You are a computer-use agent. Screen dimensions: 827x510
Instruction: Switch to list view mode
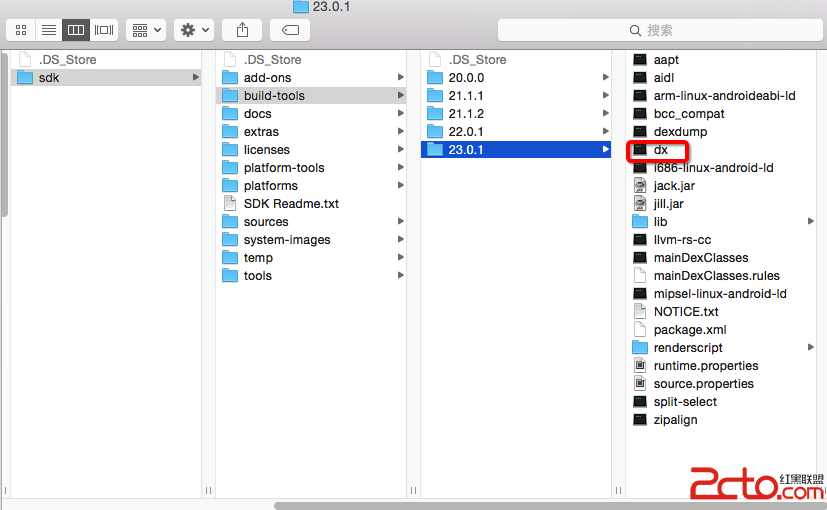coord(49,30)
